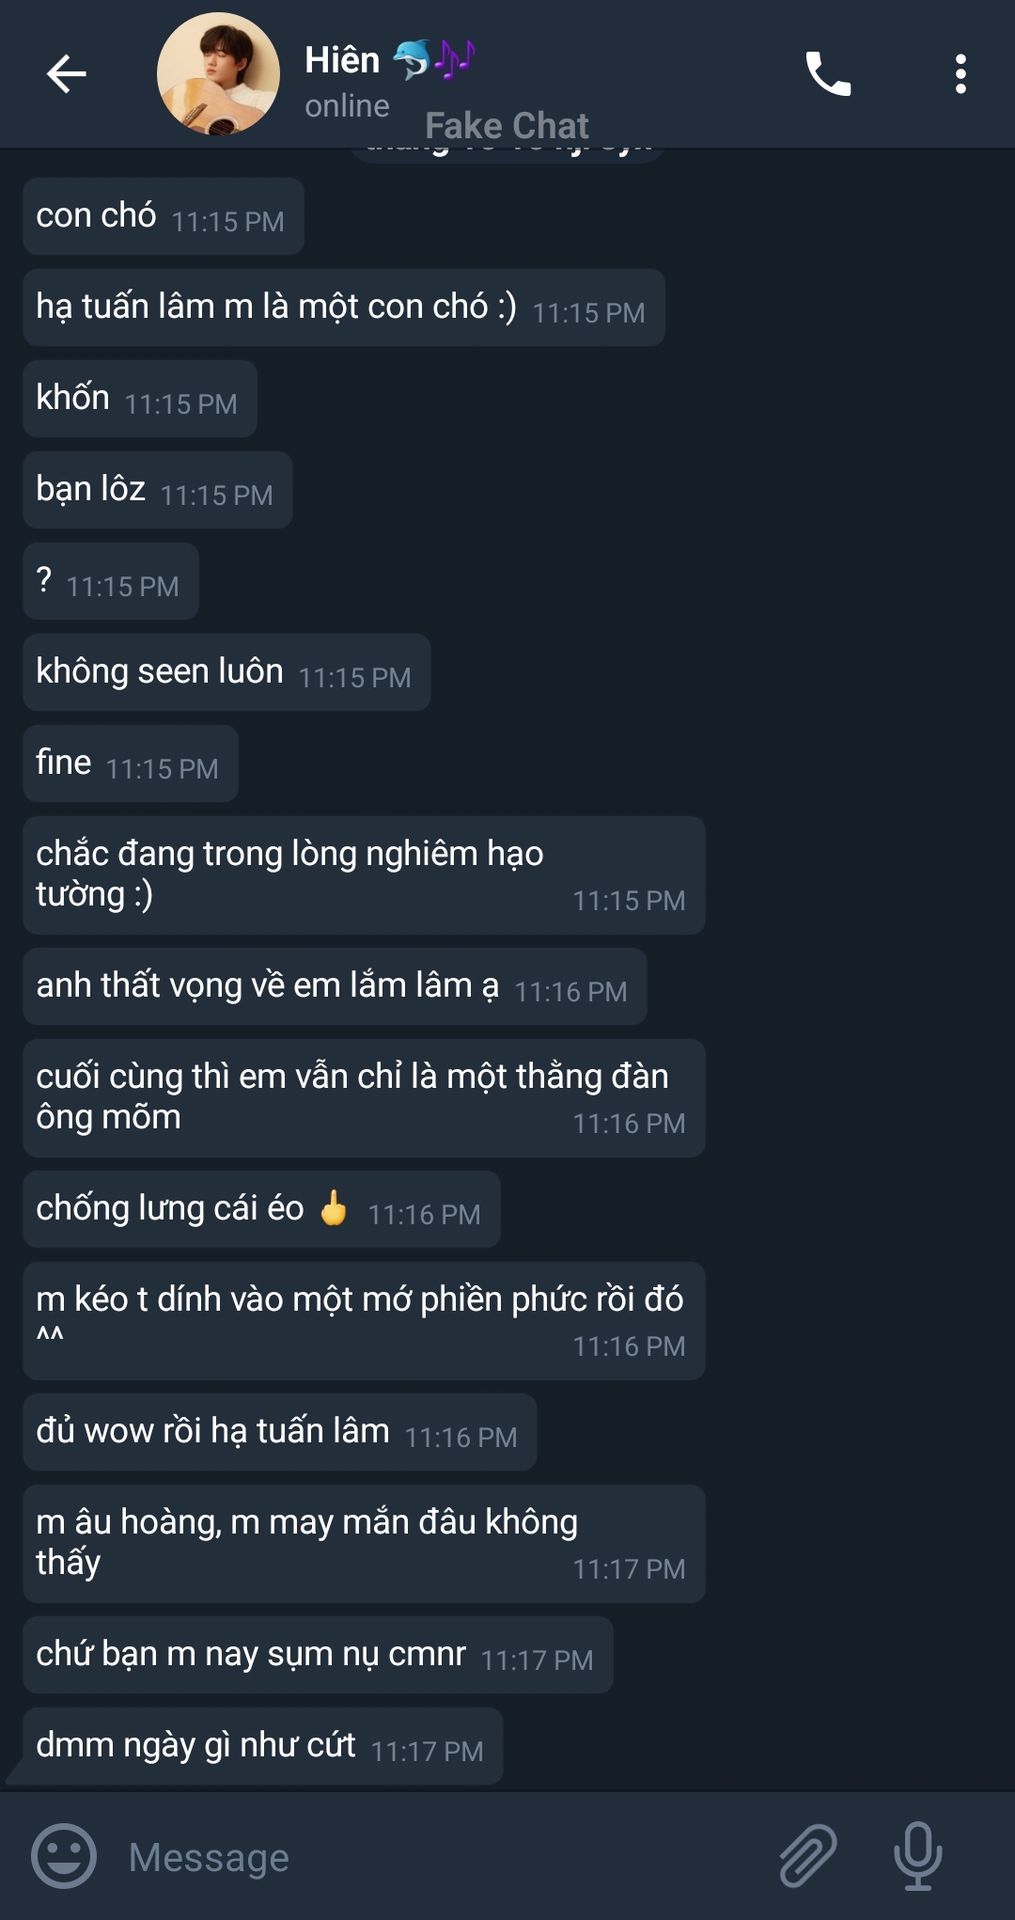Select the message "con chó"
Viewport: 1015px width, 1920px height.
[x=164, y=216]
